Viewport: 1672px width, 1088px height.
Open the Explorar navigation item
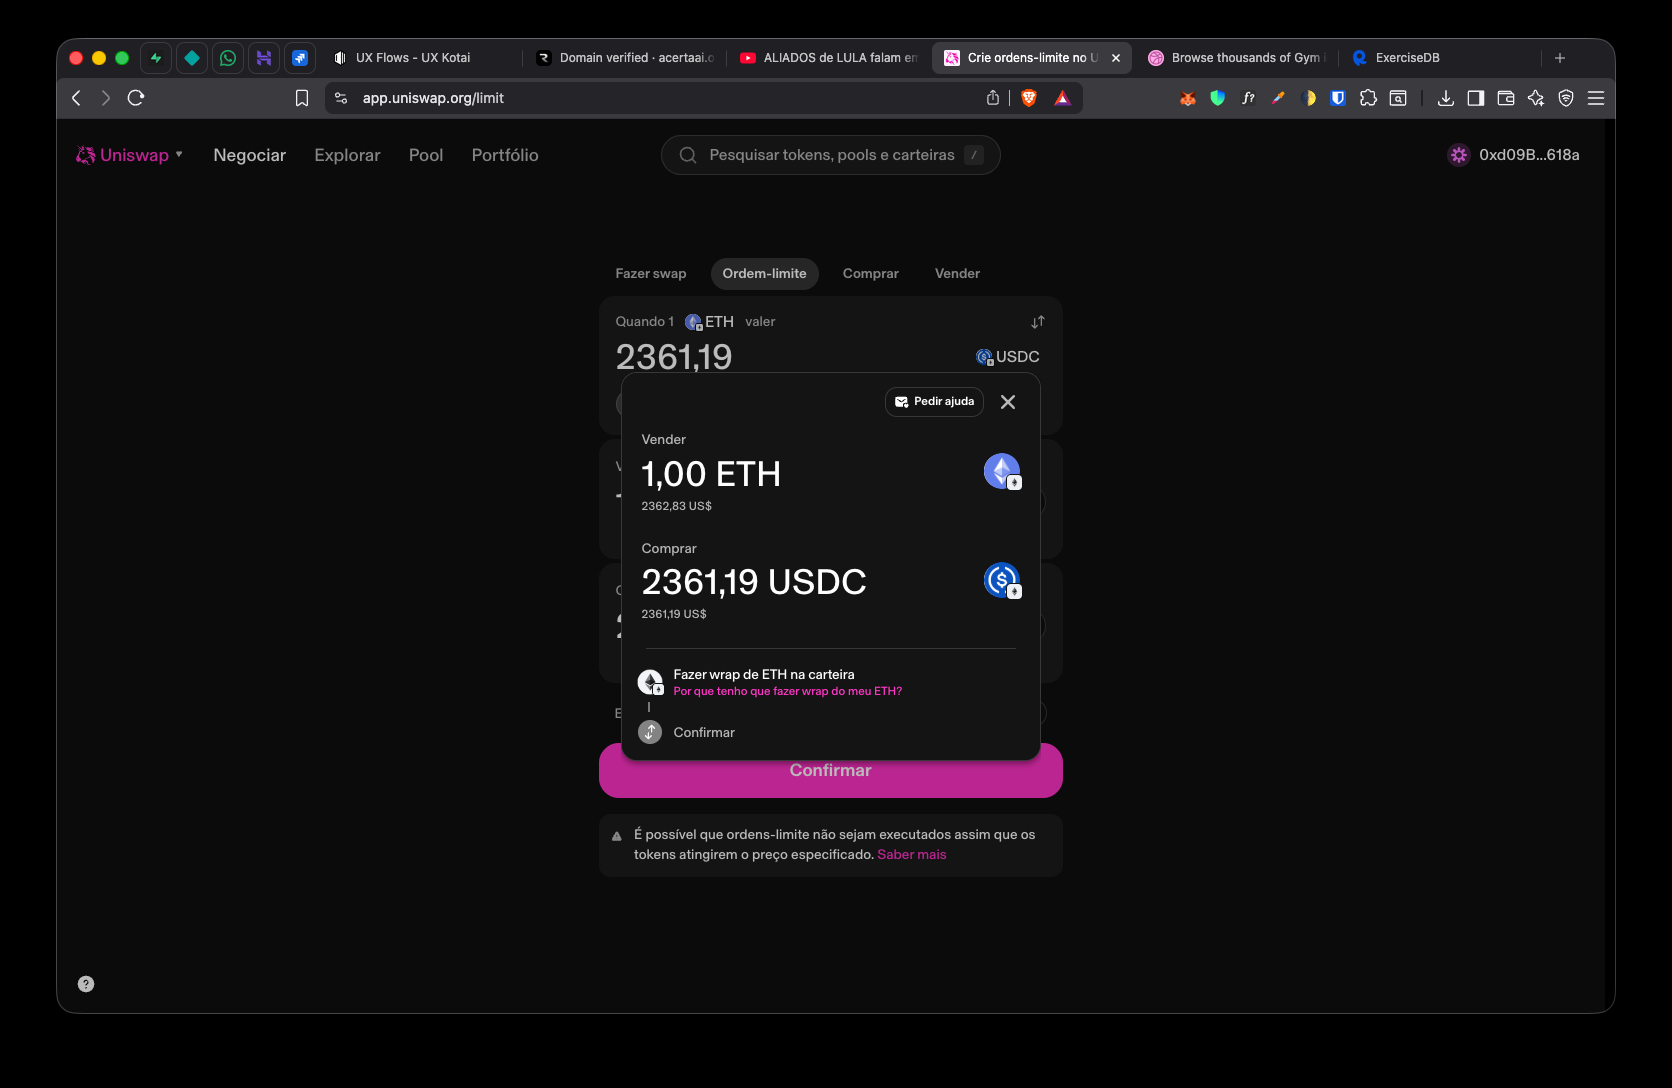347,155
